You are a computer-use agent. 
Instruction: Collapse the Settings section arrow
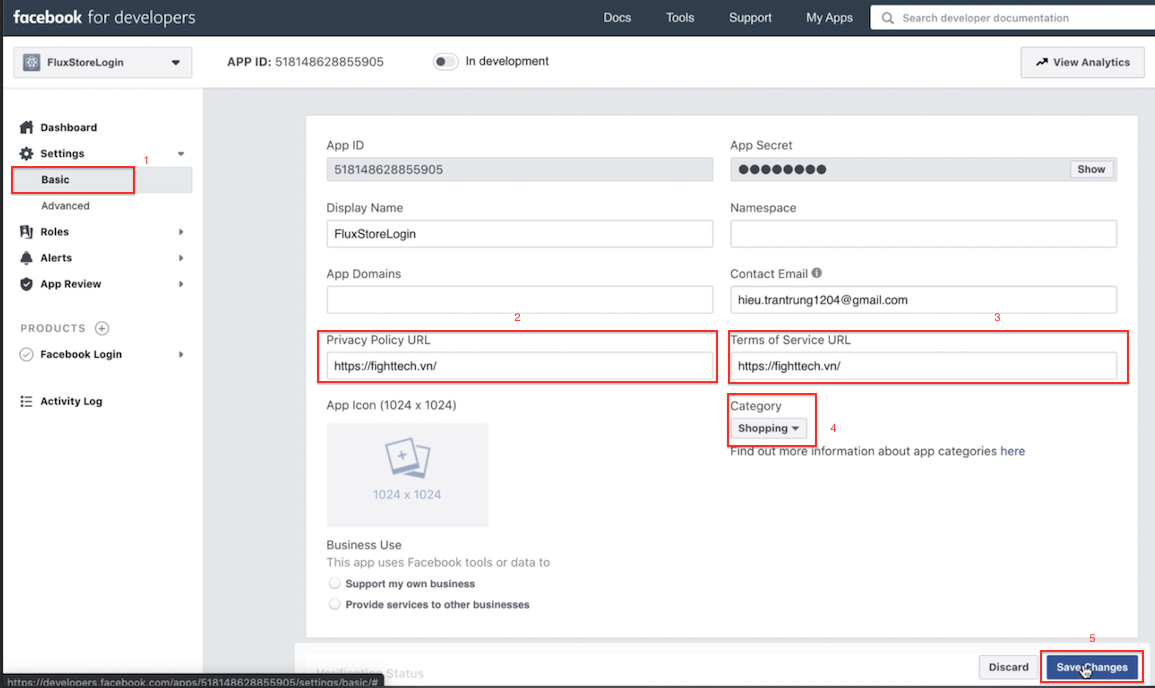180,153
